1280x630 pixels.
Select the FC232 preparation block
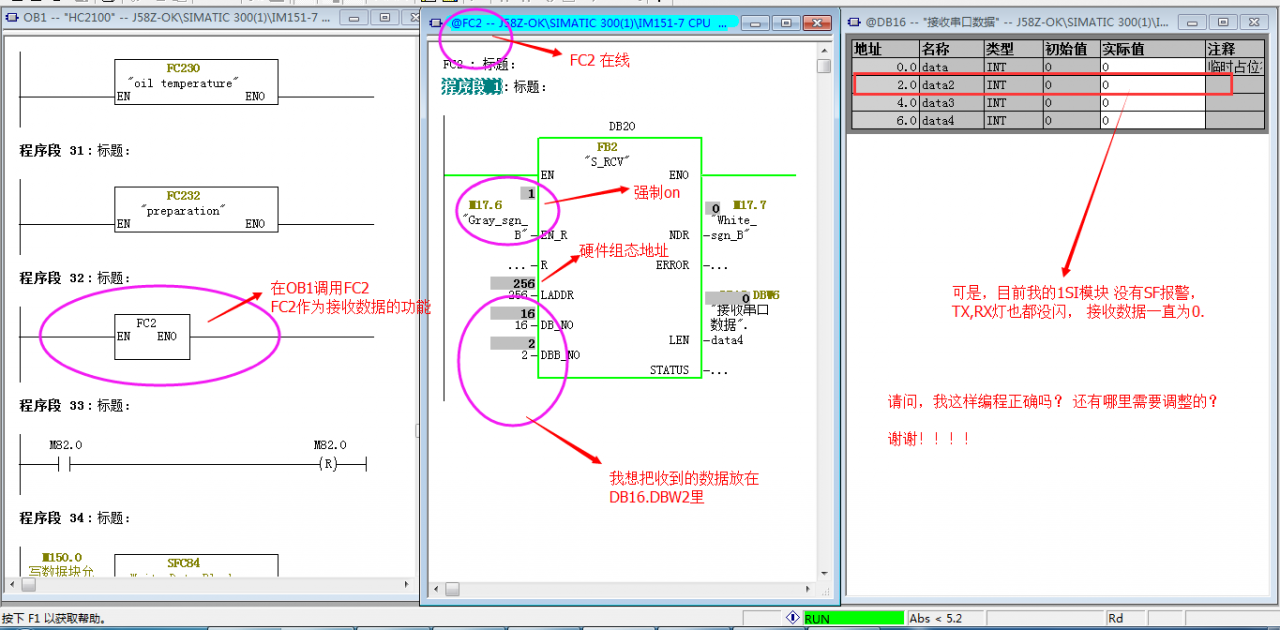click(x=196, y=209)
